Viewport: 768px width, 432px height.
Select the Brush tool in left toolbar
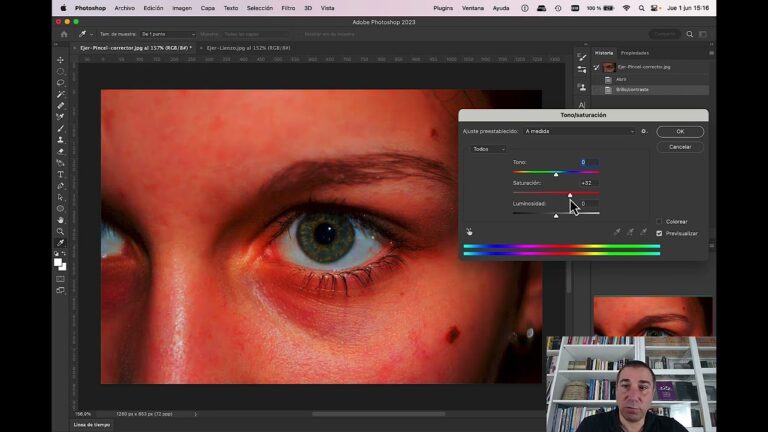click(x=60, y=128)
